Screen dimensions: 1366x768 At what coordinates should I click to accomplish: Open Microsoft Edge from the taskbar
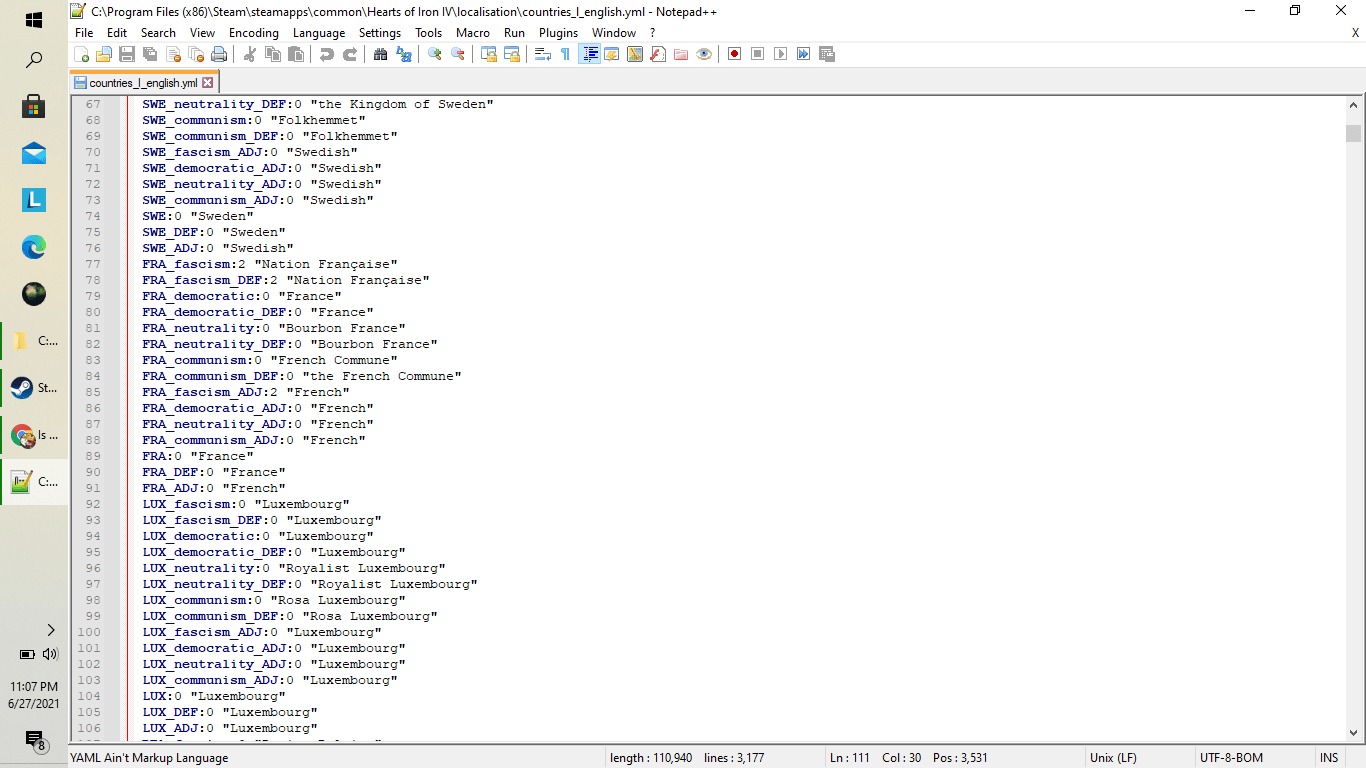(34, 247)
